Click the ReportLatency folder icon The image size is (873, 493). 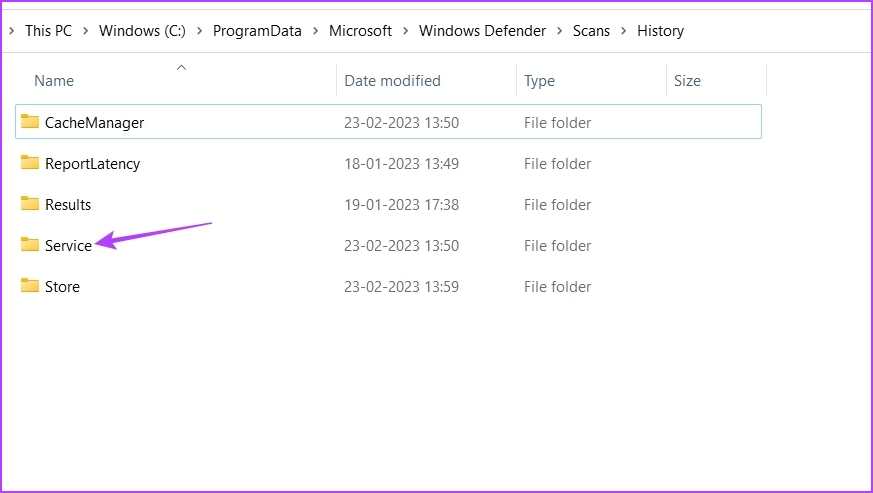pos(30,162)
